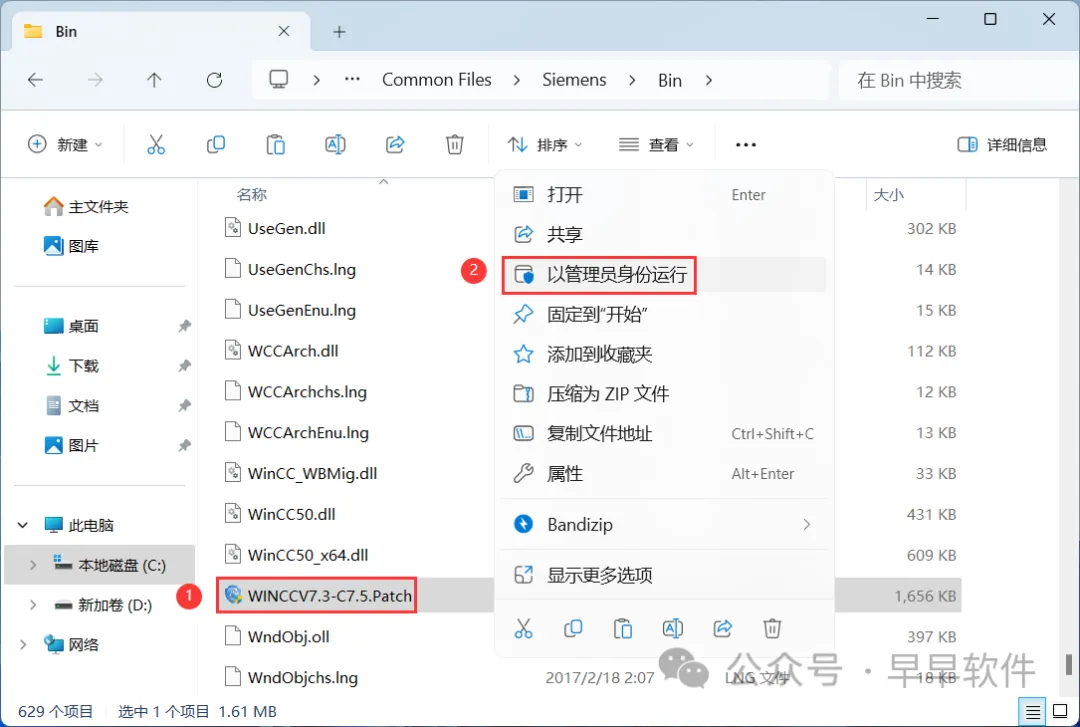Choose 压缩为 ZIP 文件 menu entry
This screenshot has height=727, width=1080.
coord(663,394)
